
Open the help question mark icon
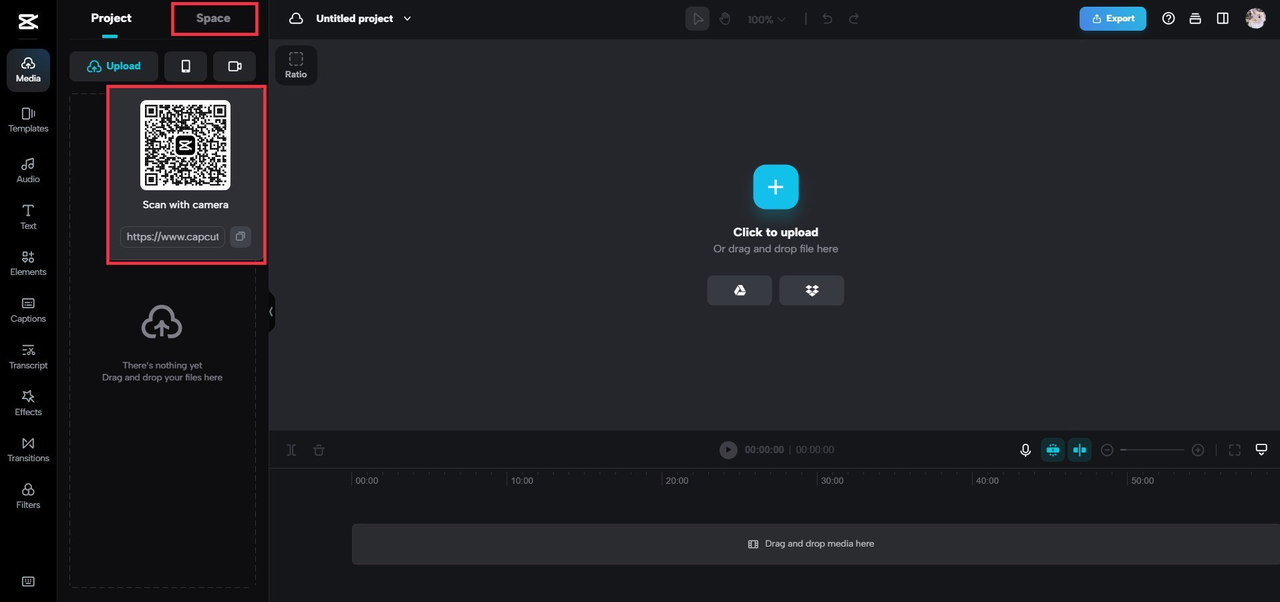point(1168,19)
